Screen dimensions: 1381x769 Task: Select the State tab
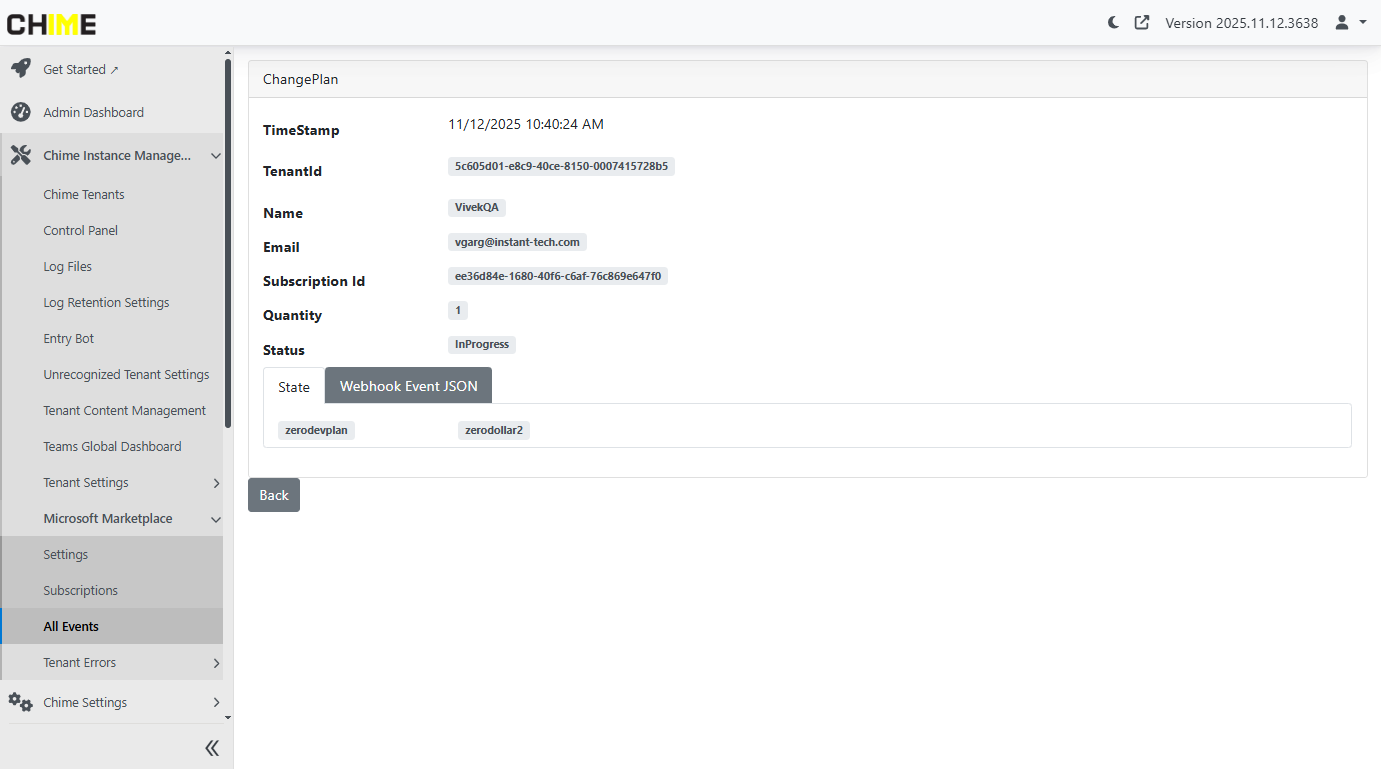pos(294,387)
